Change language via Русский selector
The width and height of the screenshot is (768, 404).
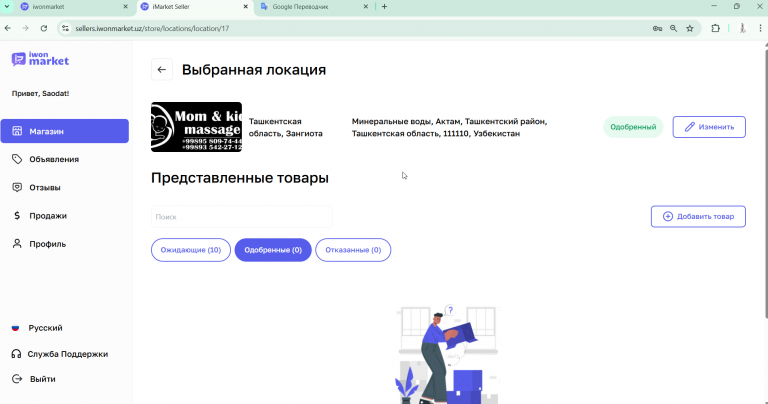click(x=37, y=328)
